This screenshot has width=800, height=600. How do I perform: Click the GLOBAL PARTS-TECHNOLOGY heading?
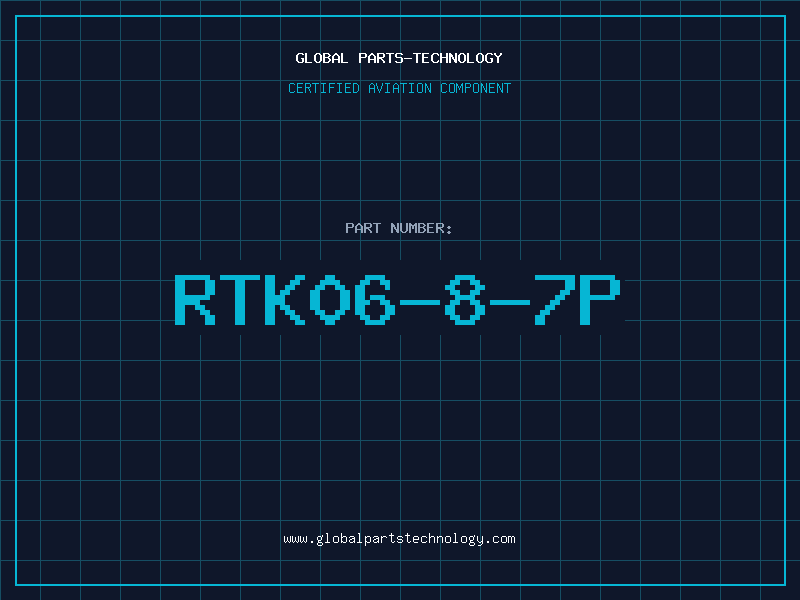tap(399, 58)
